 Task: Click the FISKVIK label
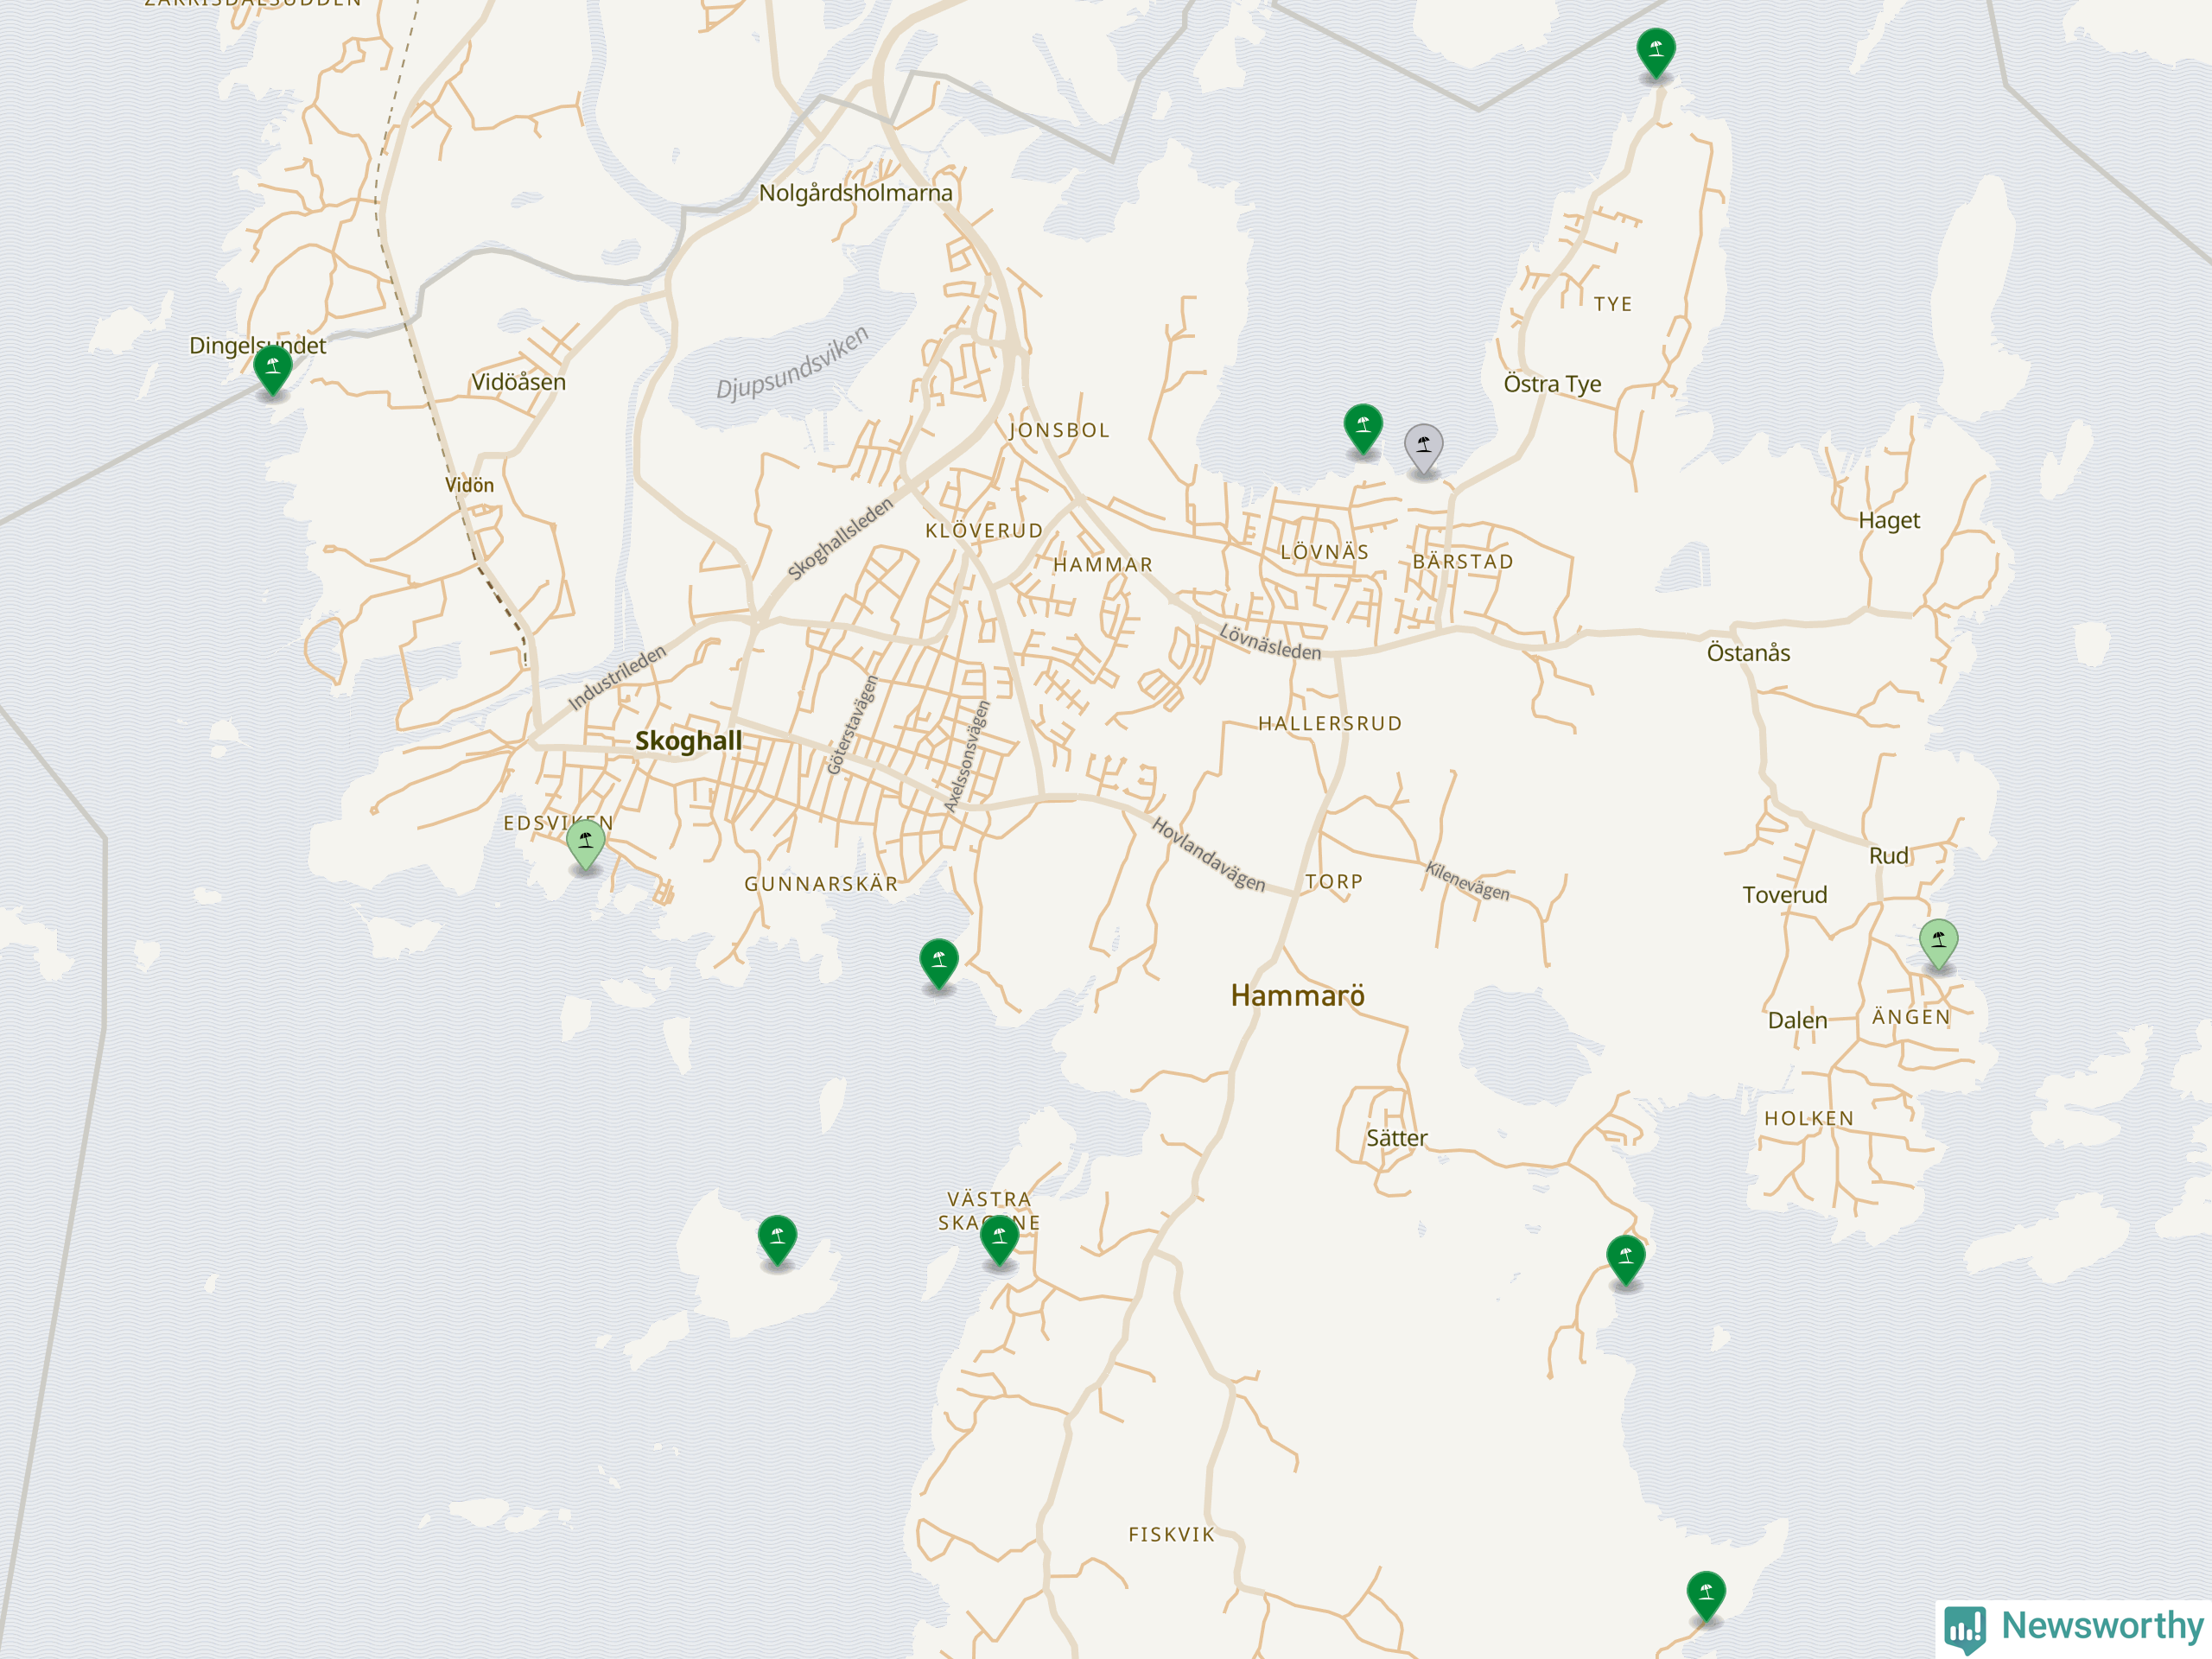1171,1534
